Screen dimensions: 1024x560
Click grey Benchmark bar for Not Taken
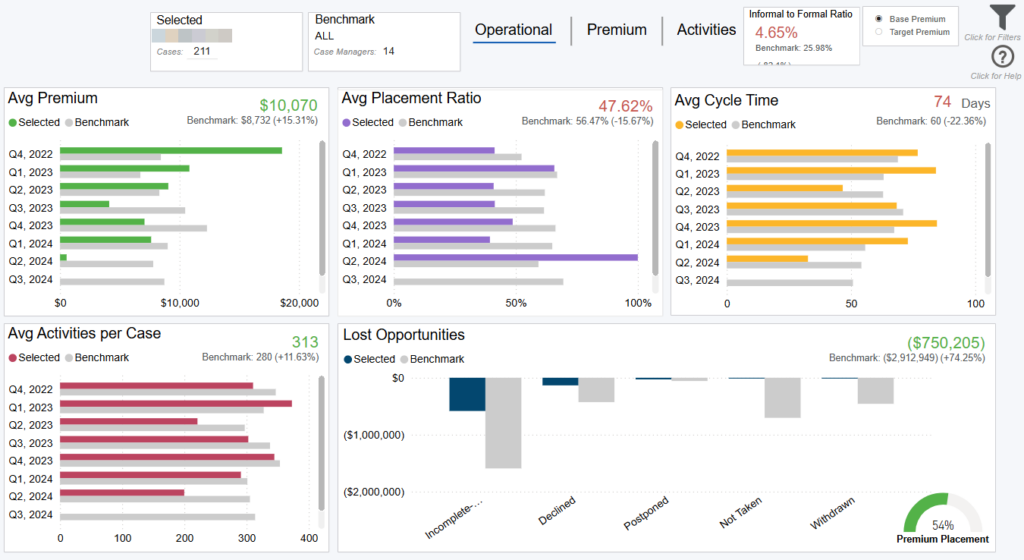(x=782, y=397)
